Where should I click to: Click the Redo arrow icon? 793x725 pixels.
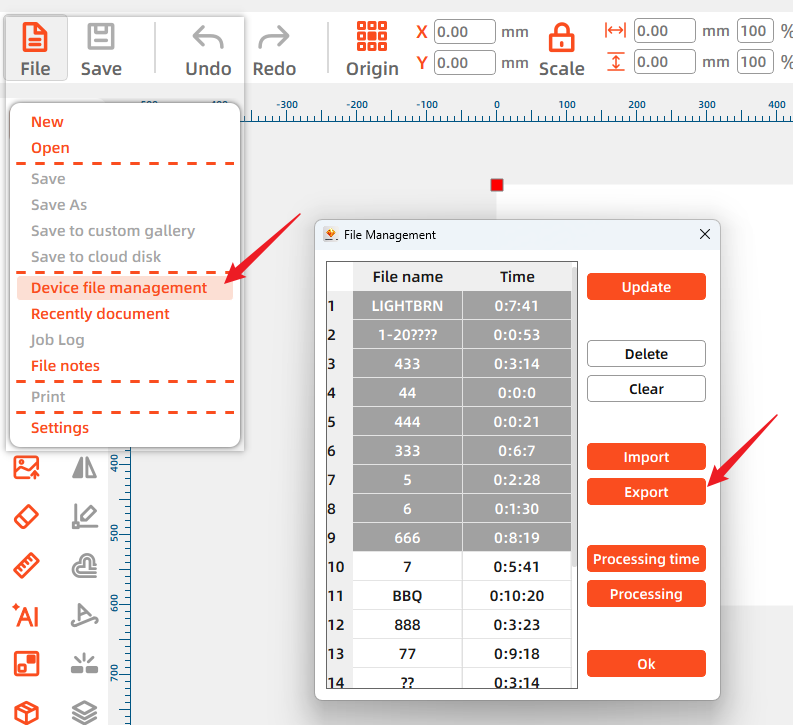(274, 38)
